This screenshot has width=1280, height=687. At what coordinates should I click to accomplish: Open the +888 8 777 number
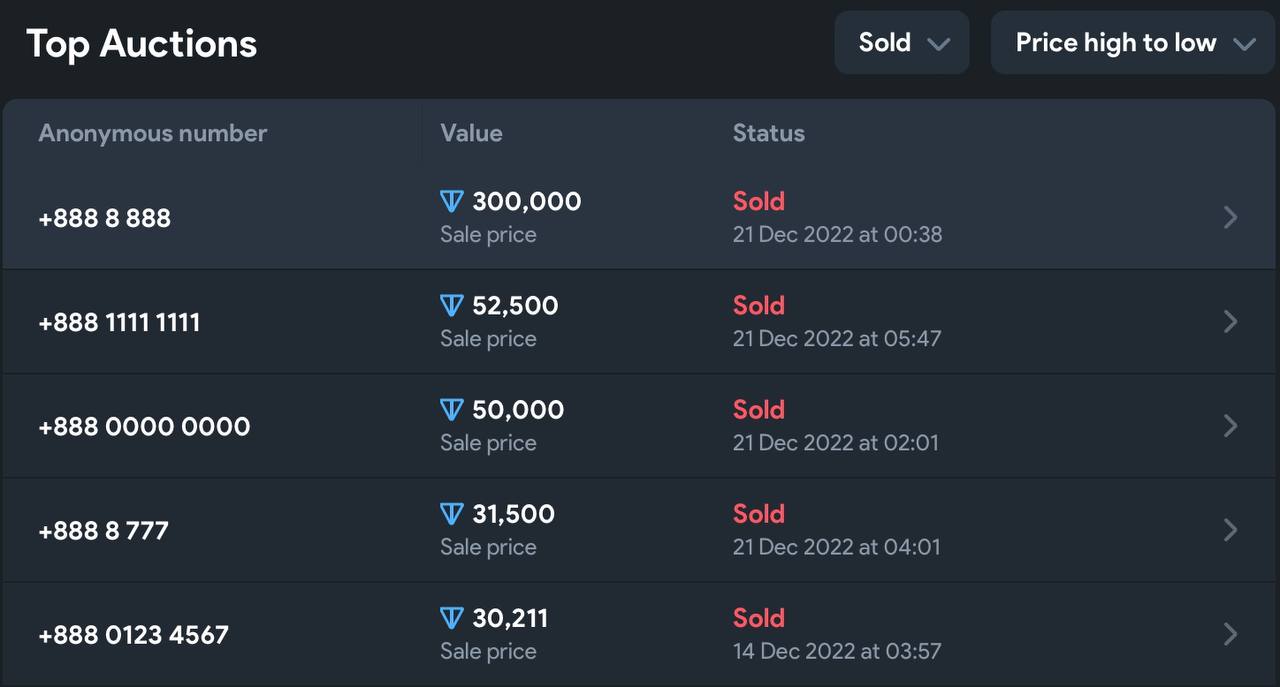pos(103,530)
